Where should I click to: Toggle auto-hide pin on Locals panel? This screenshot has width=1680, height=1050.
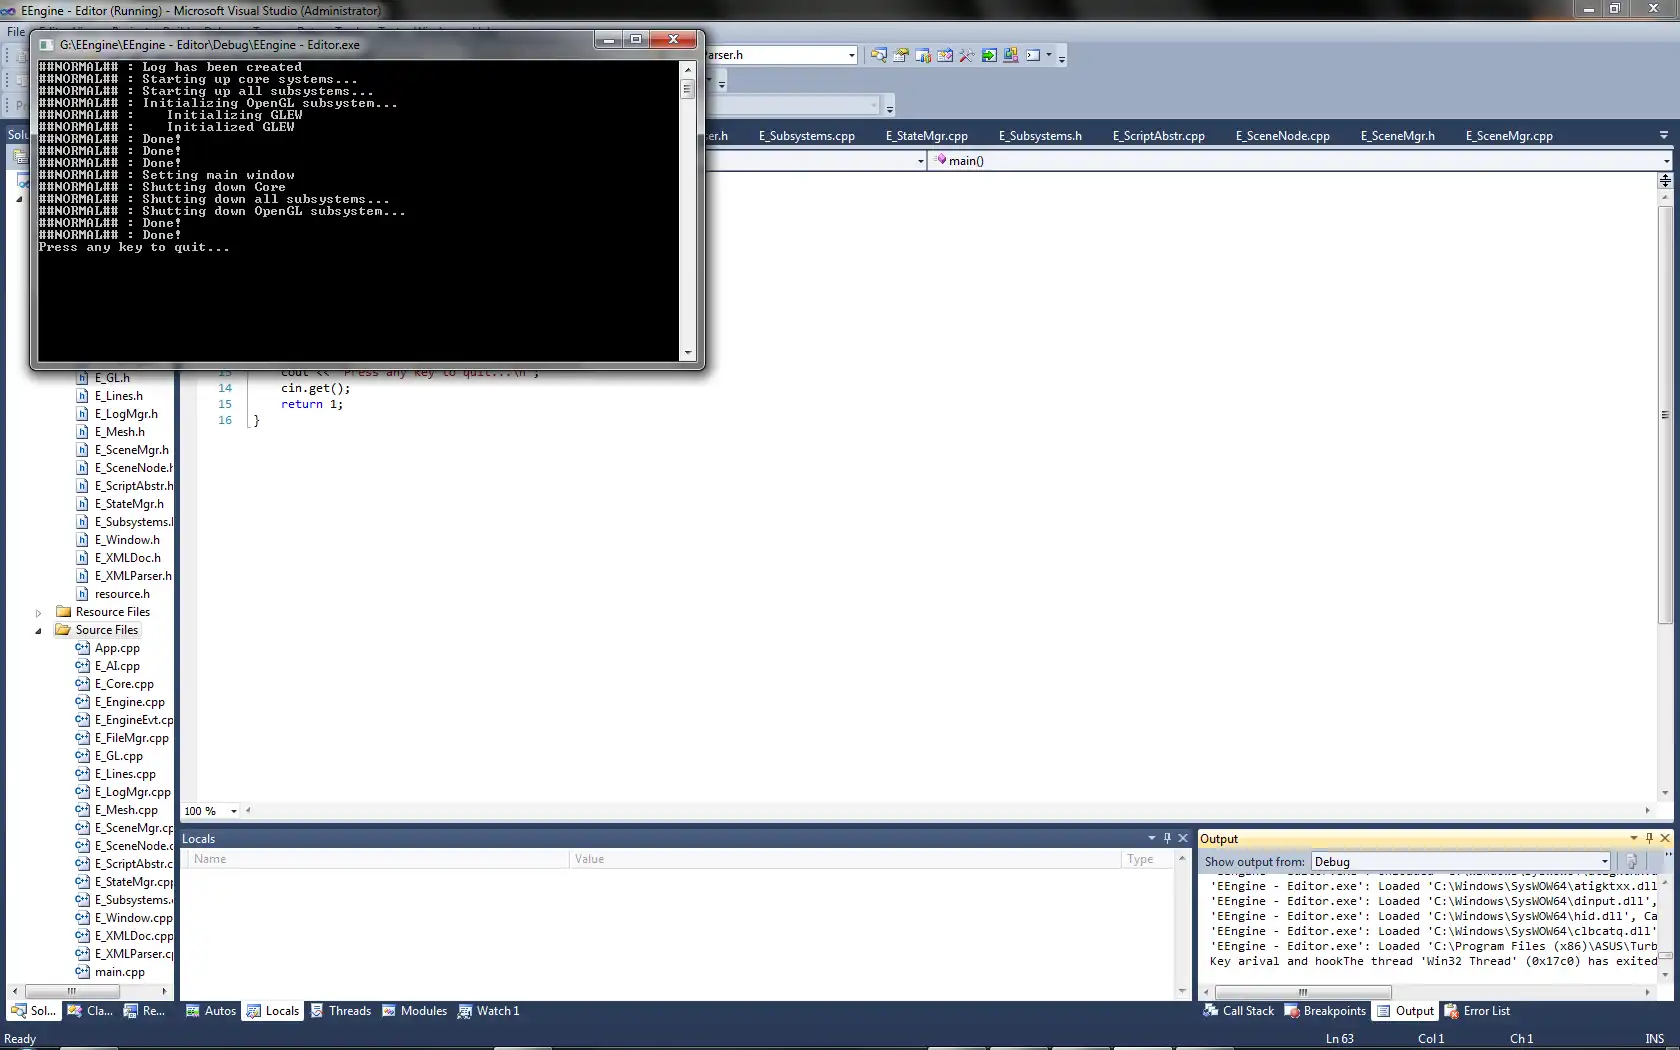[1167, 838]
